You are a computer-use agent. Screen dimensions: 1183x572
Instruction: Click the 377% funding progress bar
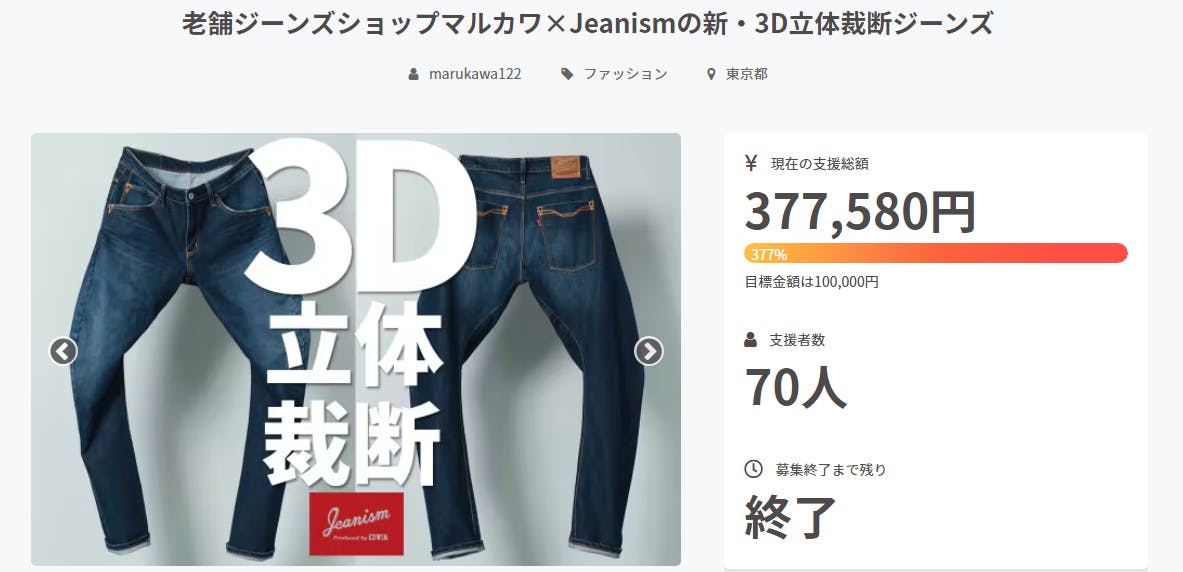[x=936, y=254]
